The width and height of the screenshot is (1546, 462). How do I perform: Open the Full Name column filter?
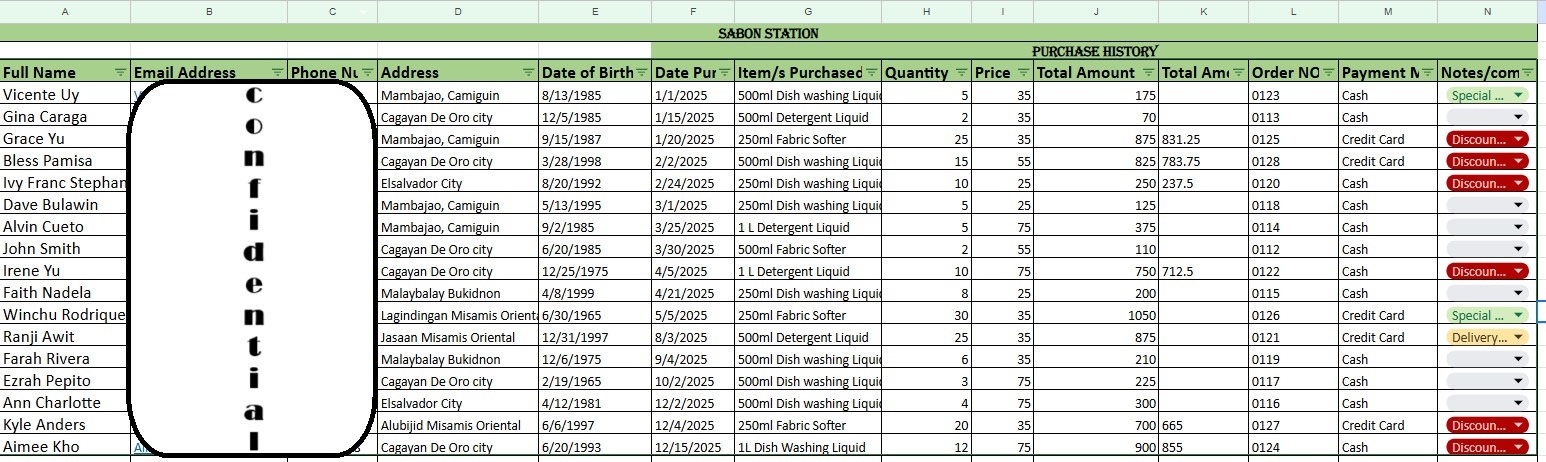[121, 72]
